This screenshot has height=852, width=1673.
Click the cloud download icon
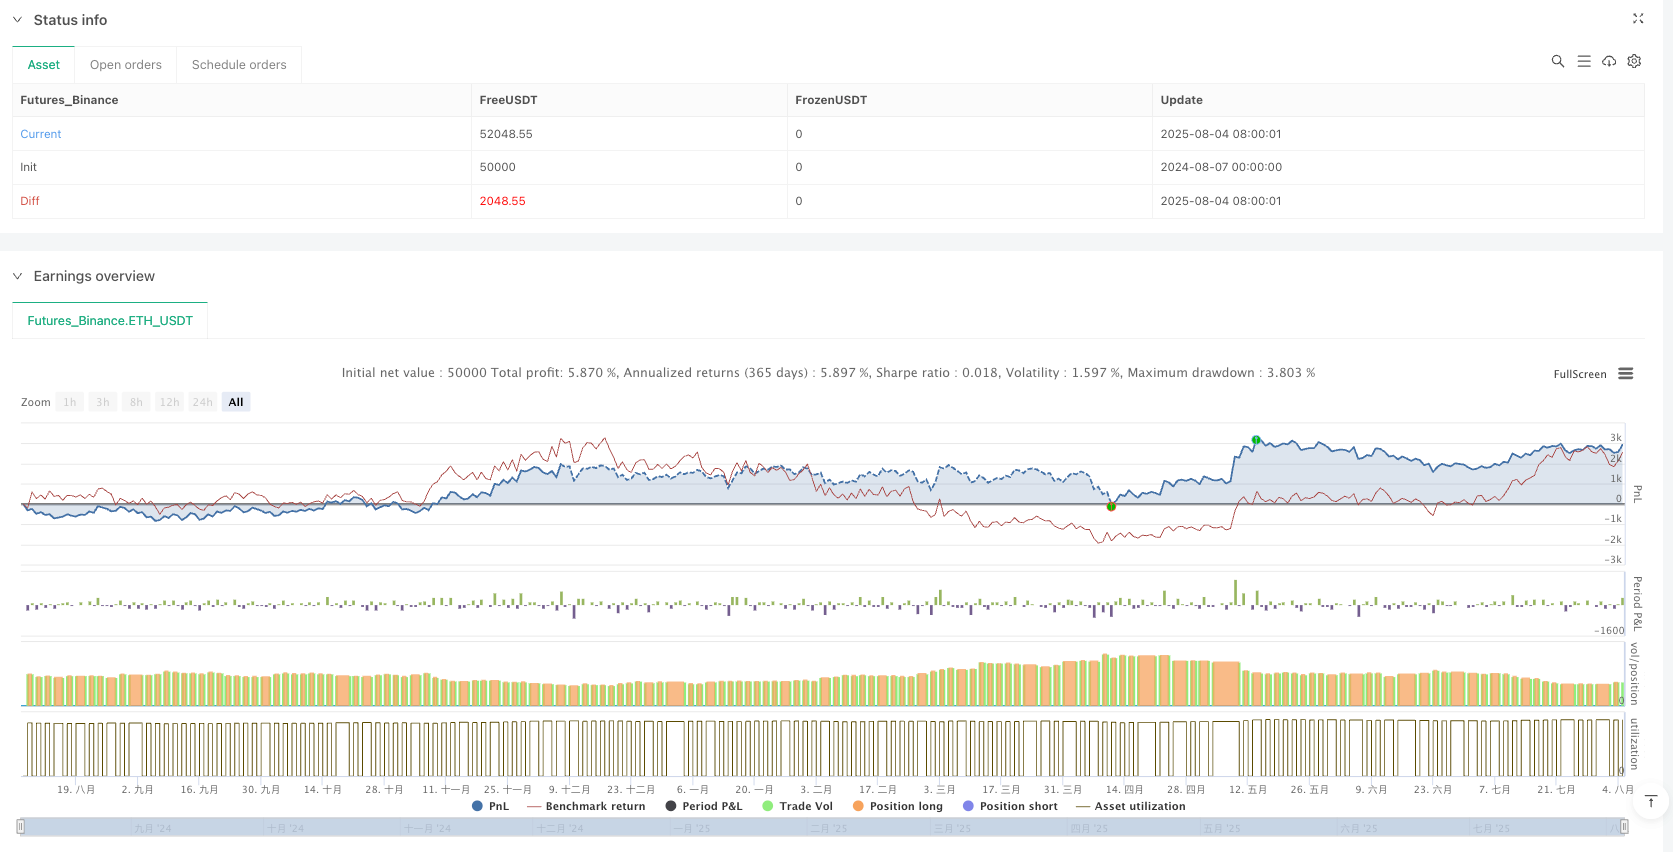pos(1609,61)
